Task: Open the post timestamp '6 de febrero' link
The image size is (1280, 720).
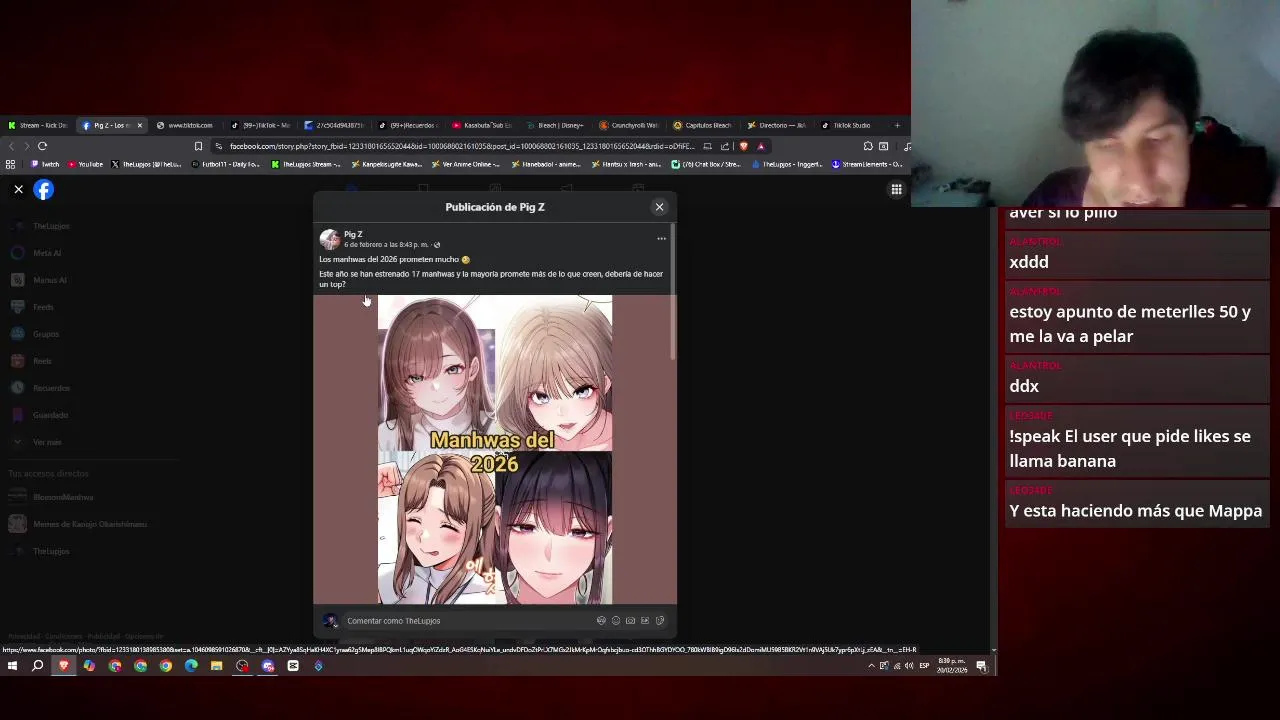Action: click(x=386, y=245)
